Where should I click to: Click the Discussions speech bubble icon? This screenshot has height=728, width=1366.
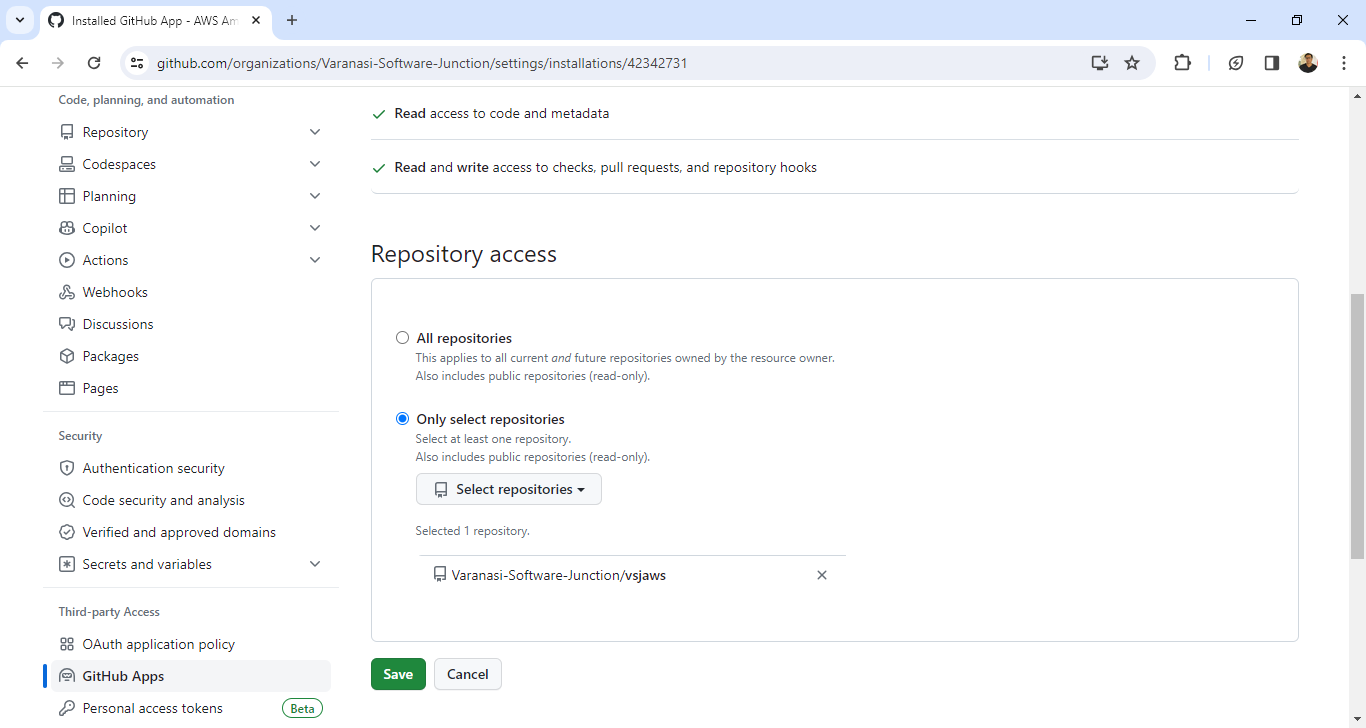[x=67, y=324]
